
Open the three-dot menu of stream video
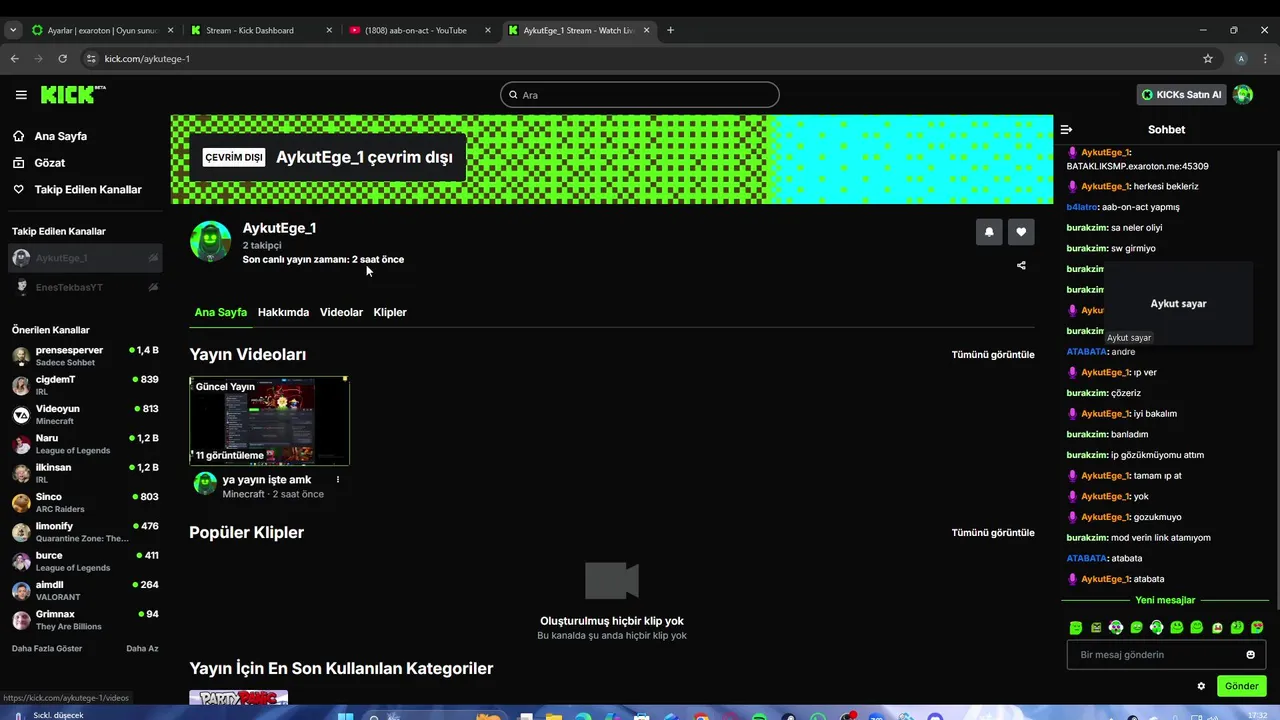point(338,480)
